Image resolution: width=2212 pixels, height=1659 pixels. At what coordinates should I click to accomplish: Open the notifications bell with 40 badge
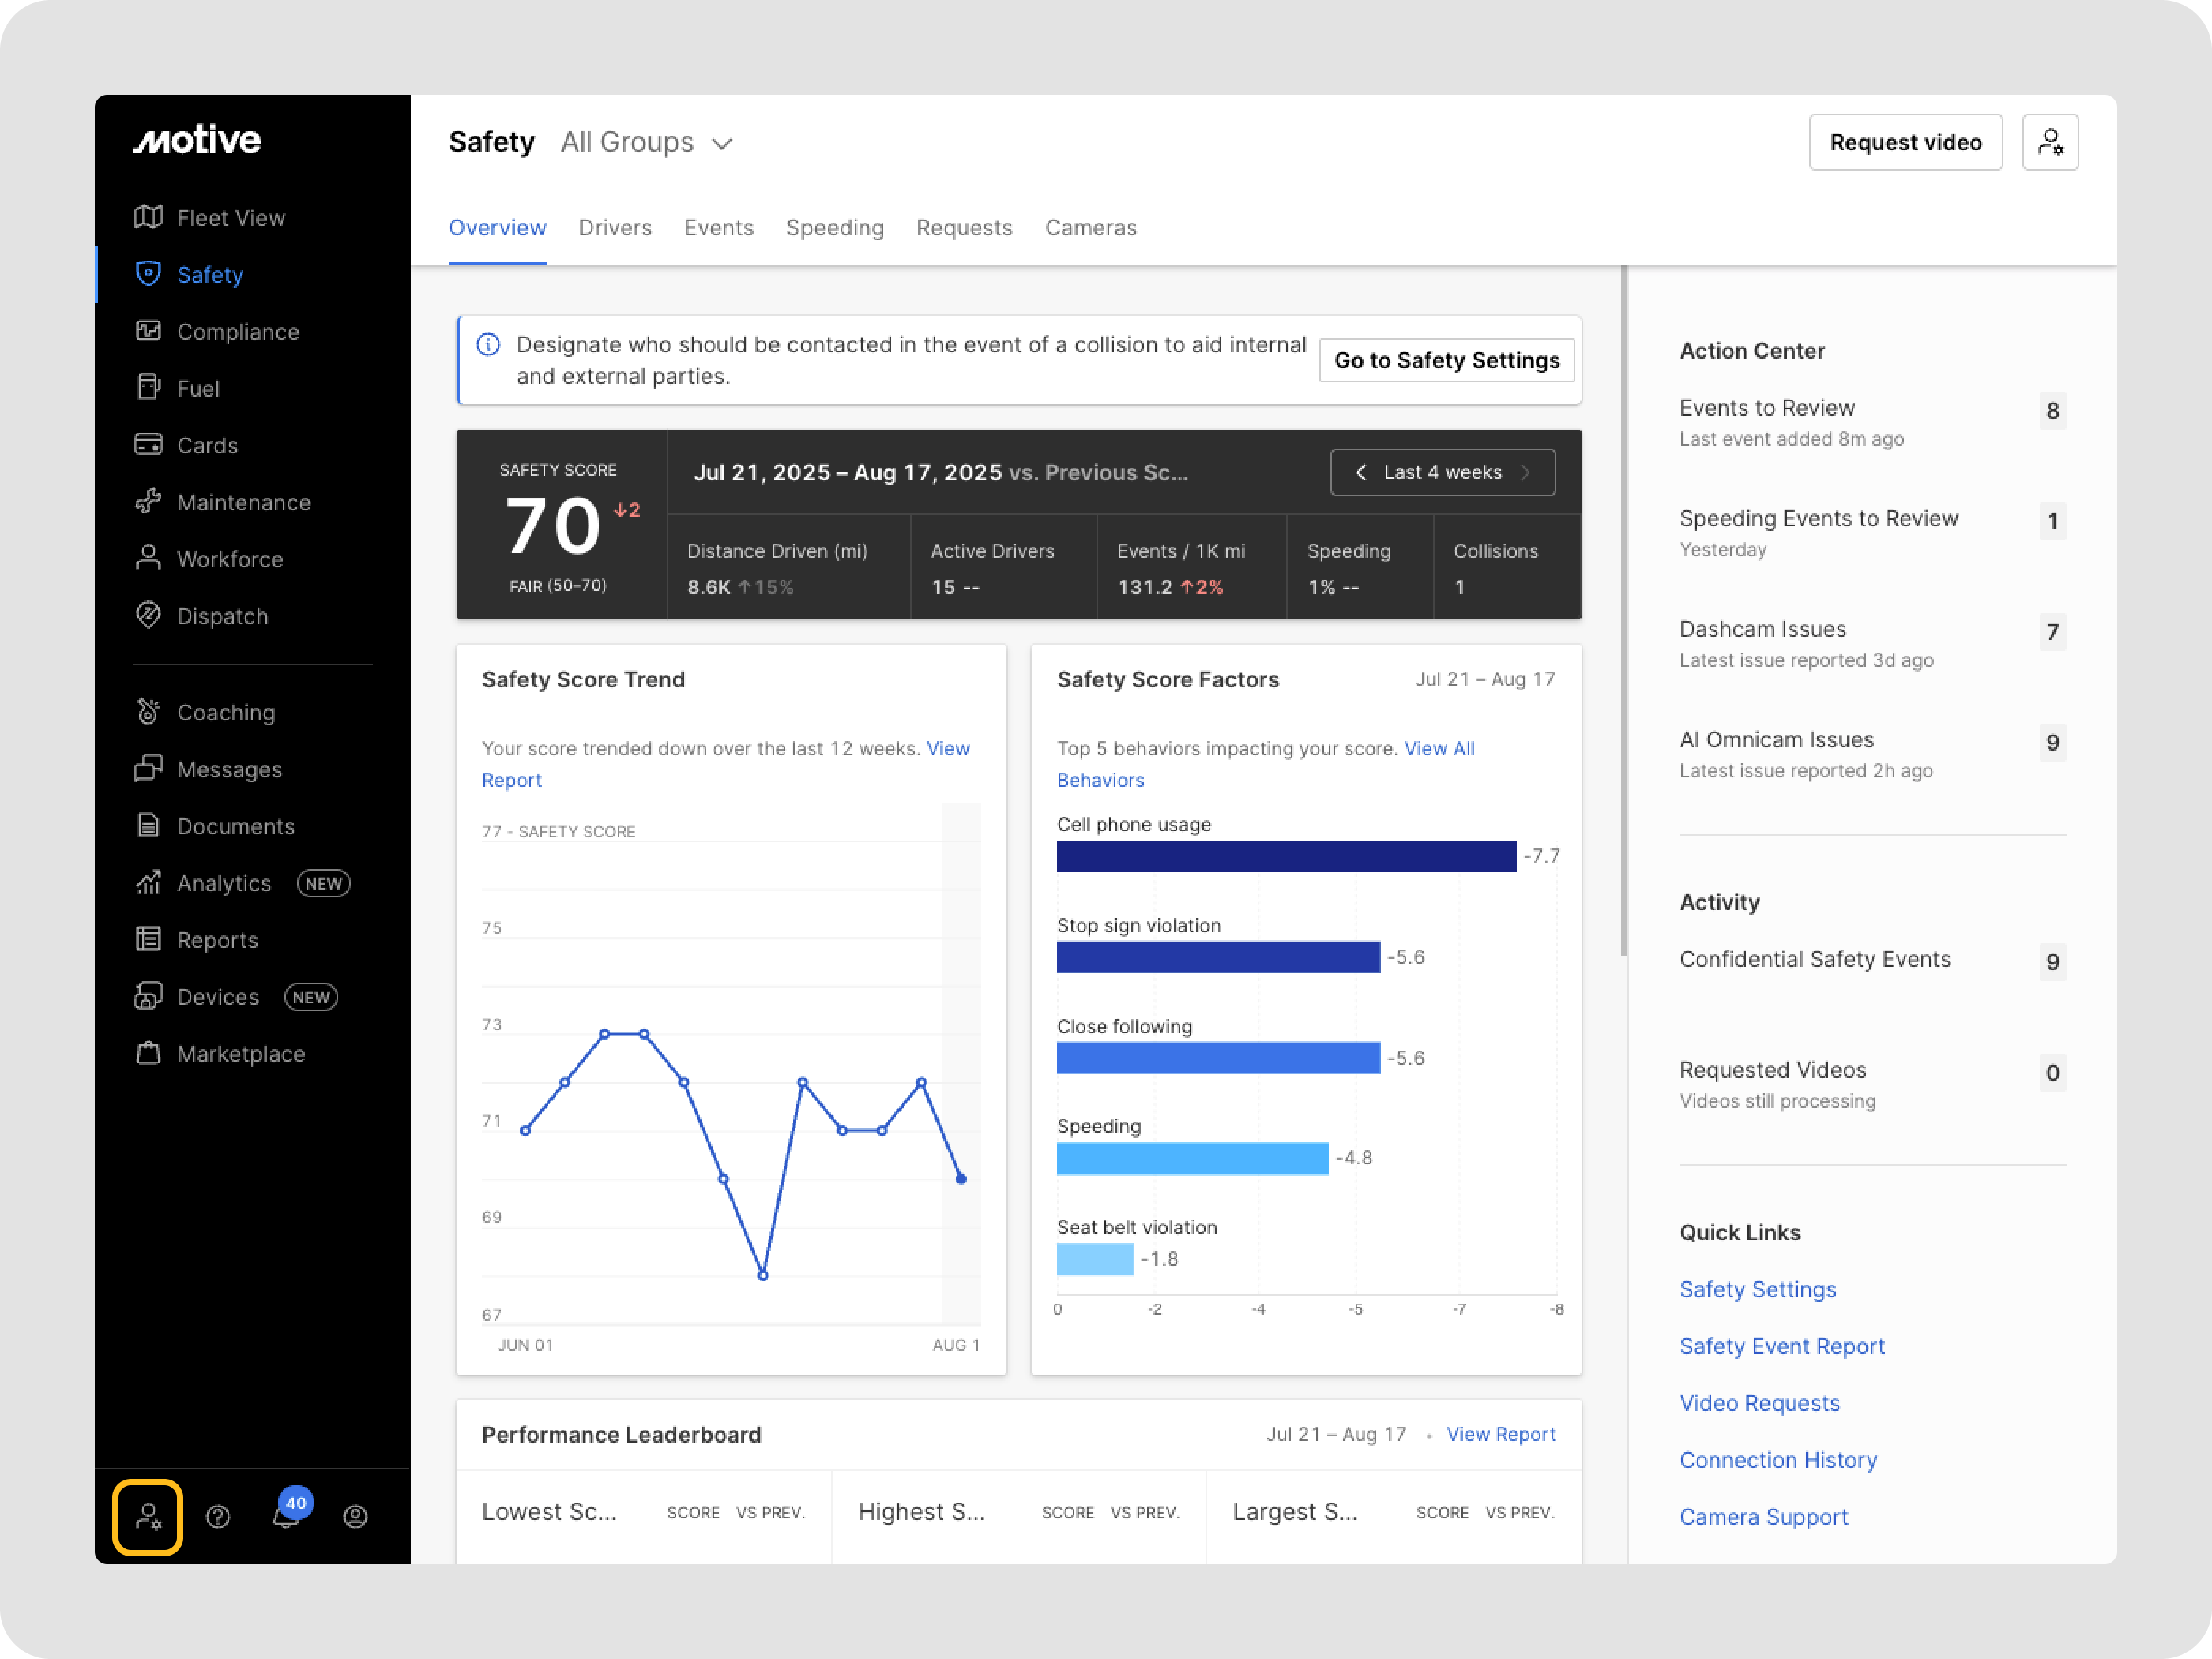click(x=287, y=1515)
